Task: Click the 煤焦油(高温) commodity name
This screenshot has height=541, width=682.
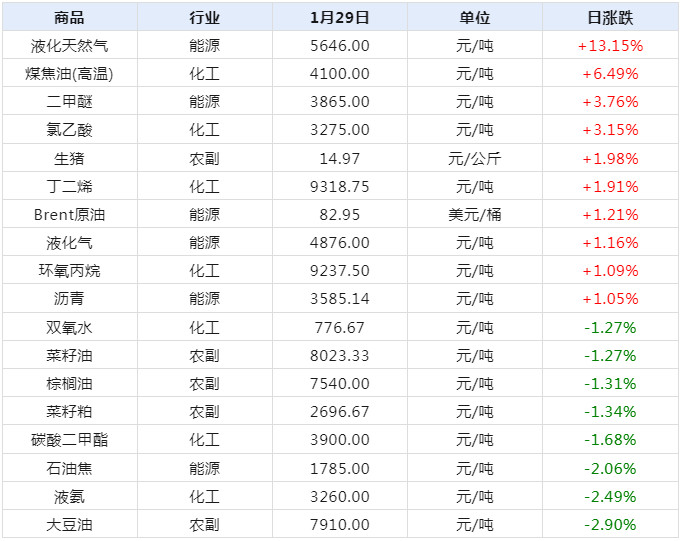Action: [69, 73]
